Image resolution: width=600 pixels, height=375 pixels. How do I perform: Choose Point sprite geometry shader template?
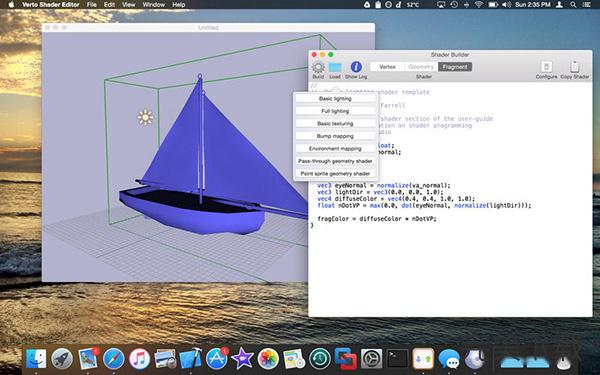tap(335, 174)
